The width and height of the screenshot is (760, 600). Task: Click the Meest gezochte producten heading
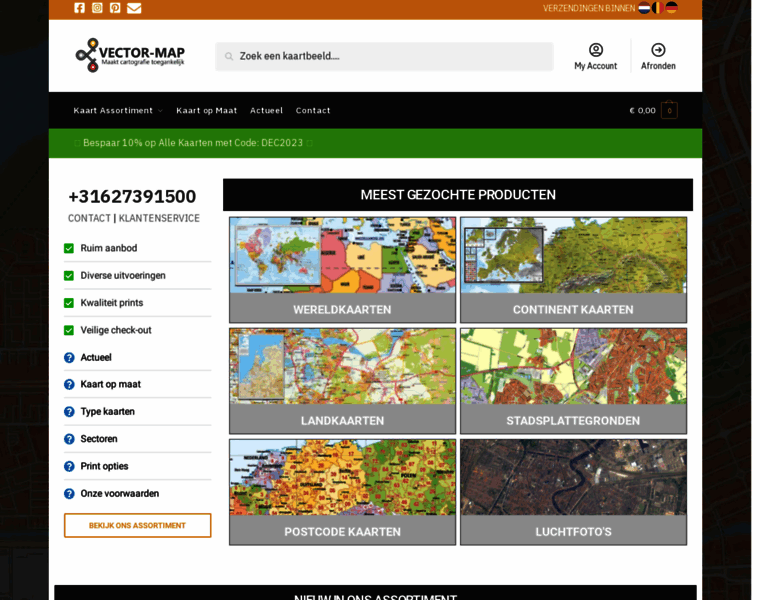[x=458, y=195]
